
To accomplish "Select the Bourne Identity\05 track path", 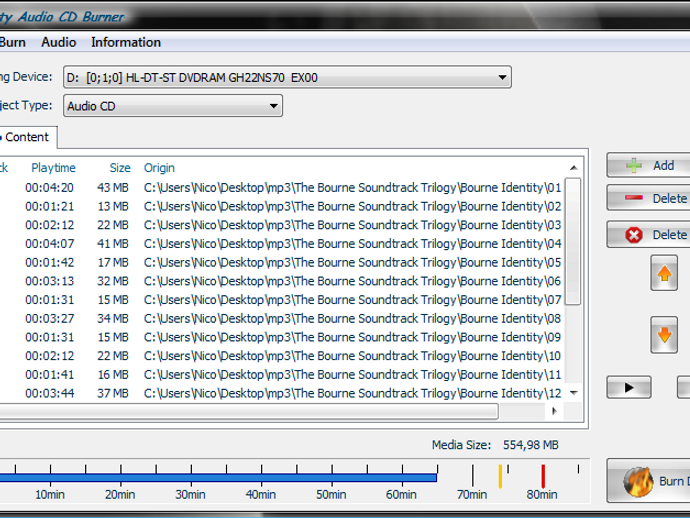I will pyautogui.click(x=352, y=262).
